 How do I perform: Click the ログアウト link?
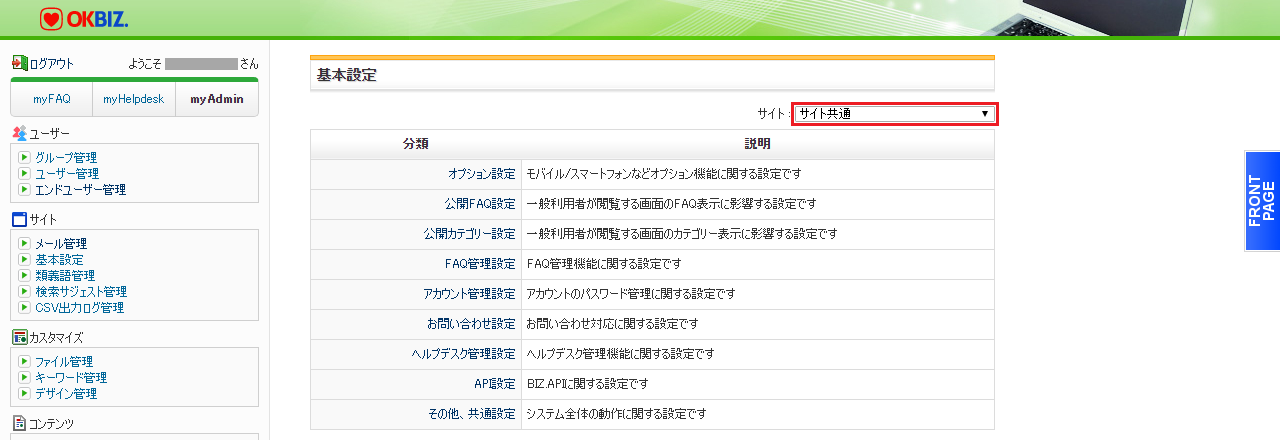[x=51, y=63]
